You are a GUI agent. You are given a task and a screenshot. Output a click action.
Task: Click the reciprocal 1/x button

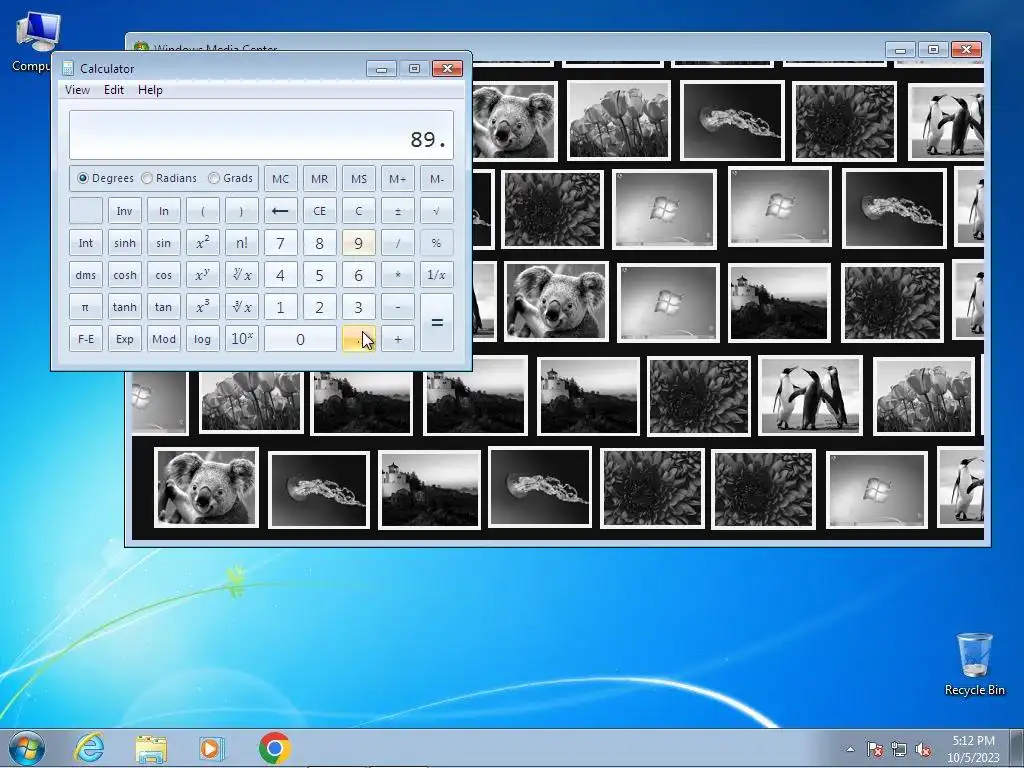[x=436, y=275]
